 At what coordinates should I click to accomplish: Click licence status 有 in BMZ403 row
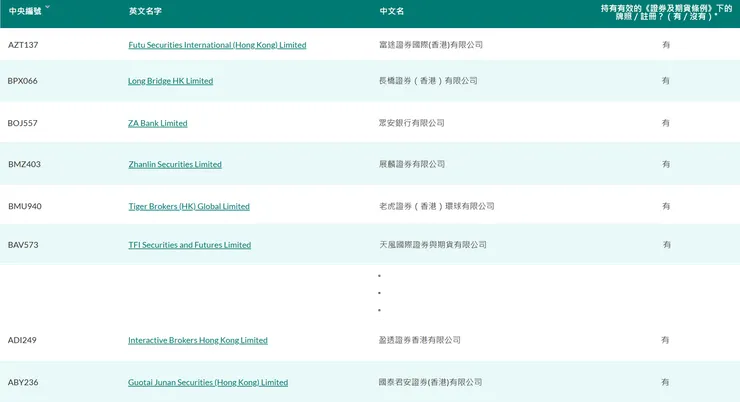(666, 164)
